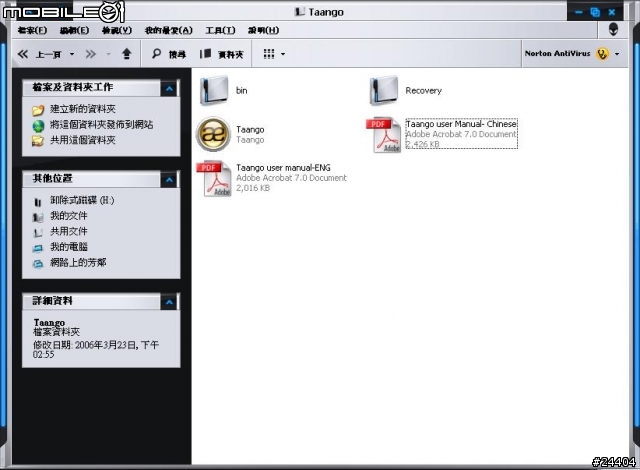Open 網路上的芳鄰 link
The height and width of the screenshot is (470, 640).
(78, 262)
